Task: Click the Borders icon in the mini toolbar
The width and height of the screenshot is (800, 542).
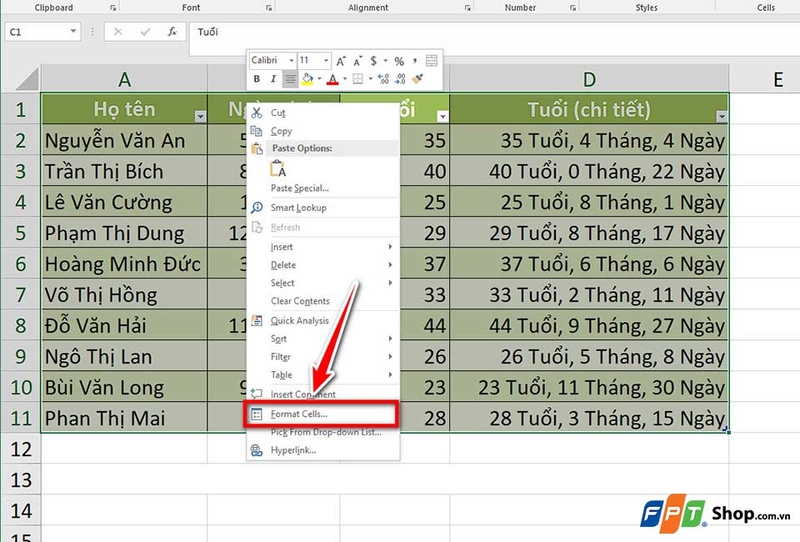Action: [358, 79]
